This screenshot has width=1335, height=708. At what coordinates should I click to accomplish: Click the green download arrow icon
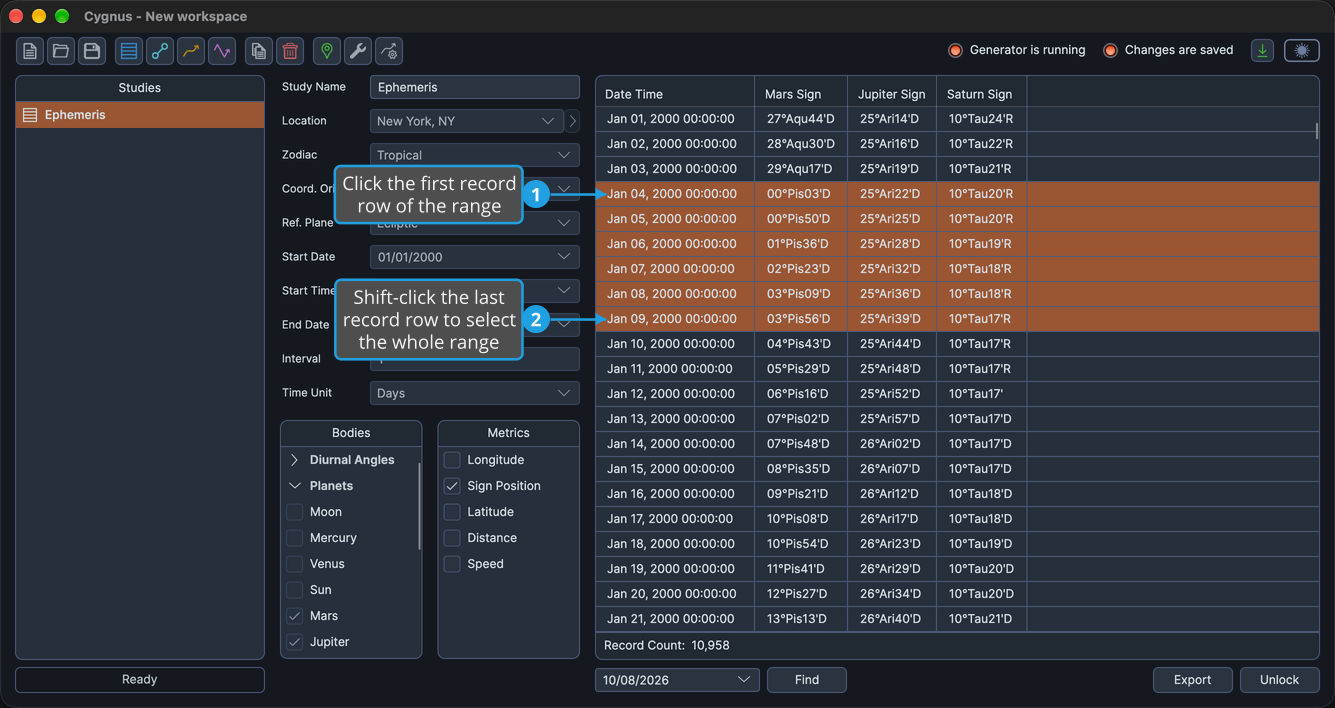click(x=1263, y=50)
